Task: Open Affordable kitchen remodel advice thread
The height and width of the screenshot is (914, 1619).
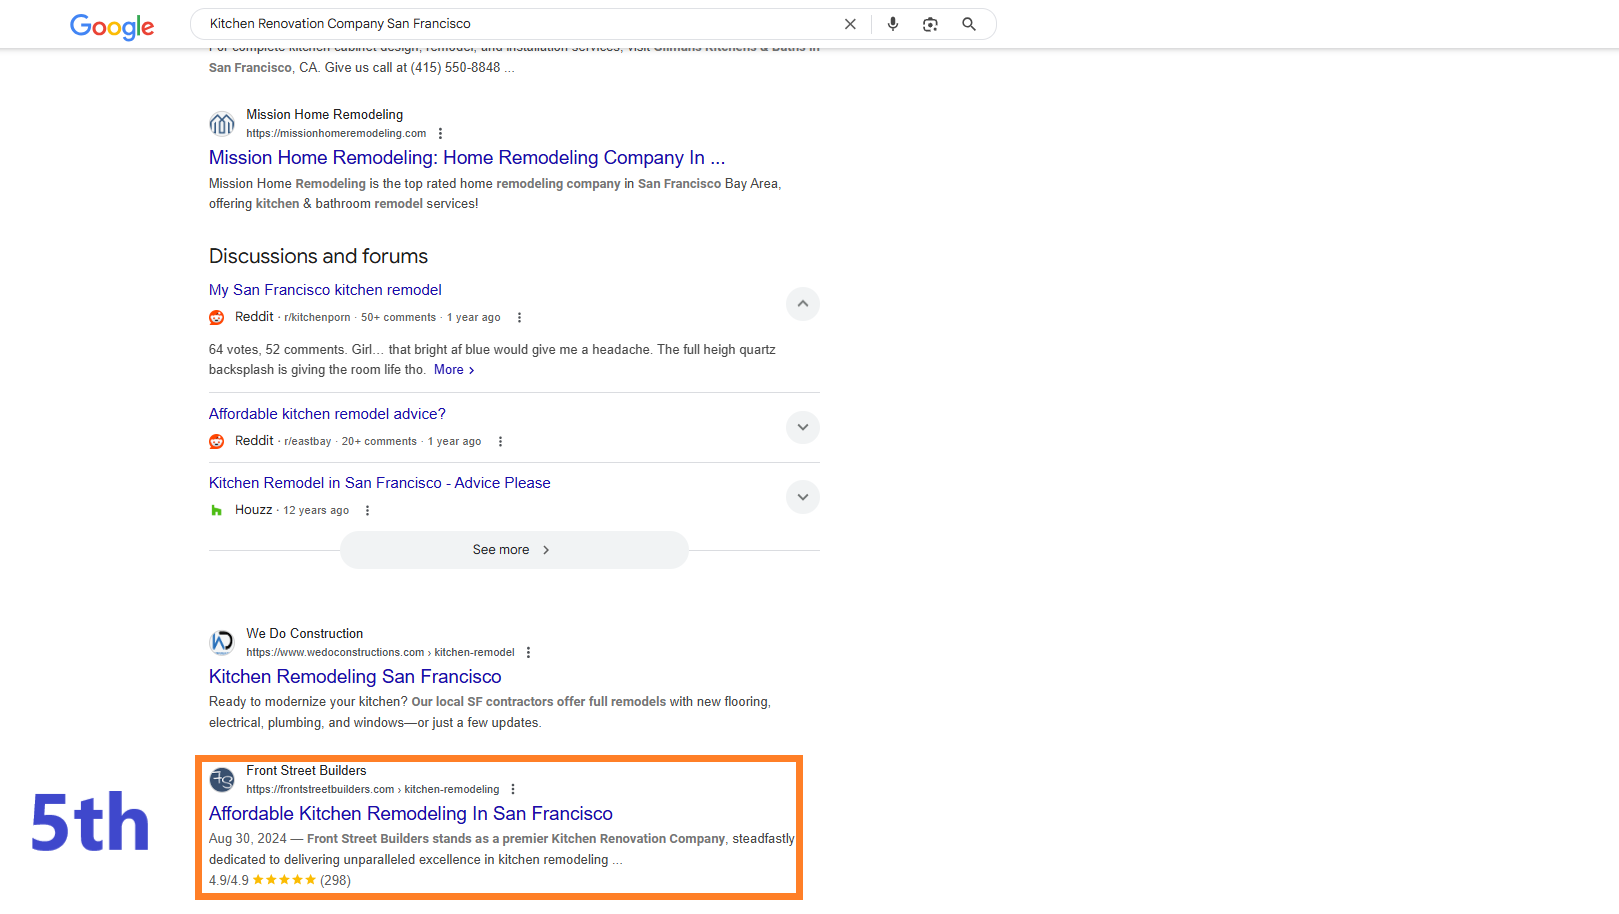Action: [x=327, y=414]
